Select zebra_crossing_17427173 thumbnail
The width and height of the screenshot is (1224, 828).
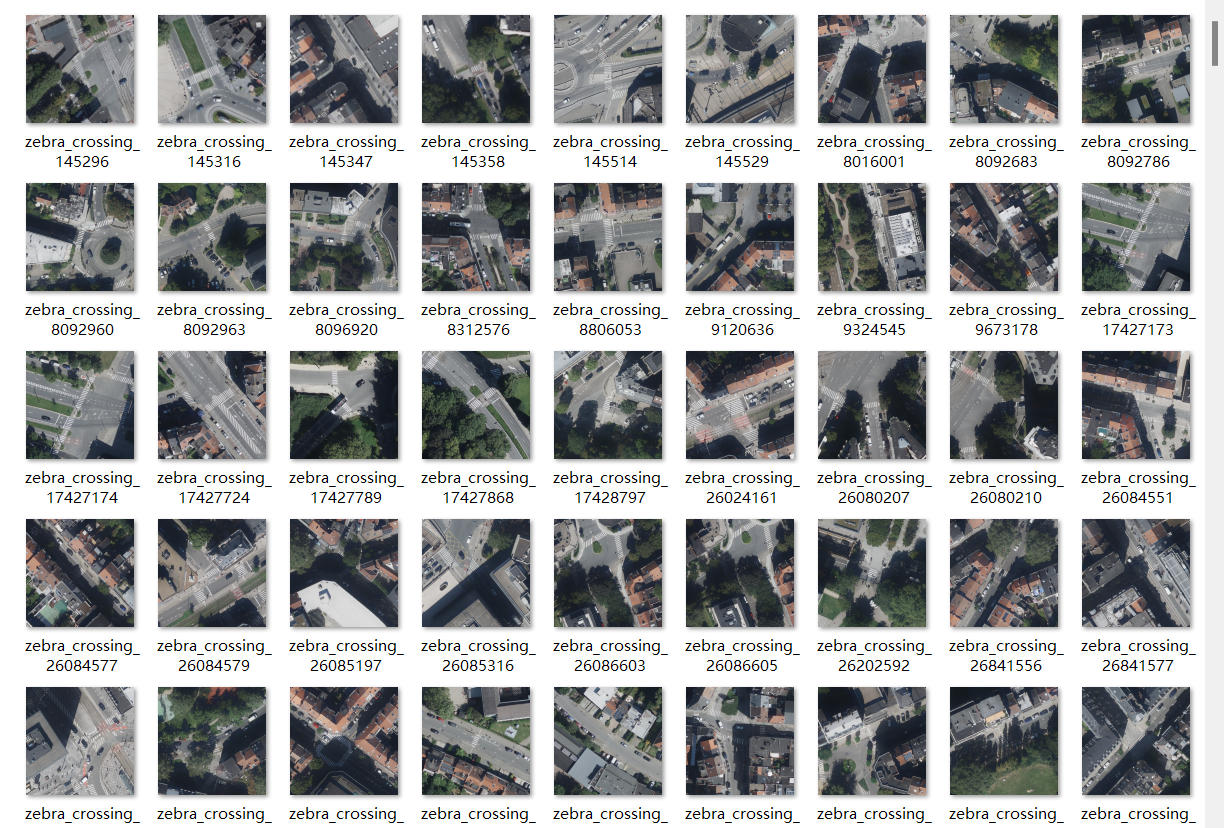point(1136,237)
